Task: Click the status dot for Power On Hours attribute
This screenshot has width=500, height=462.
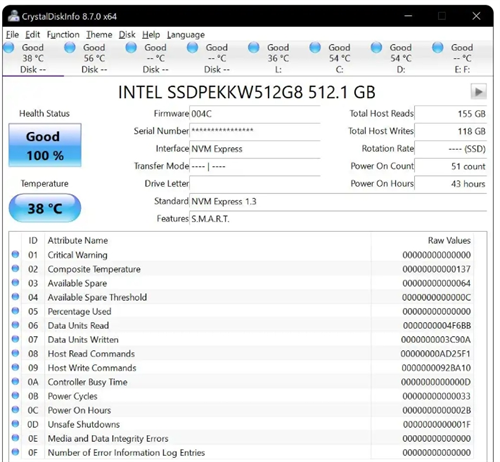Action: 15,410
